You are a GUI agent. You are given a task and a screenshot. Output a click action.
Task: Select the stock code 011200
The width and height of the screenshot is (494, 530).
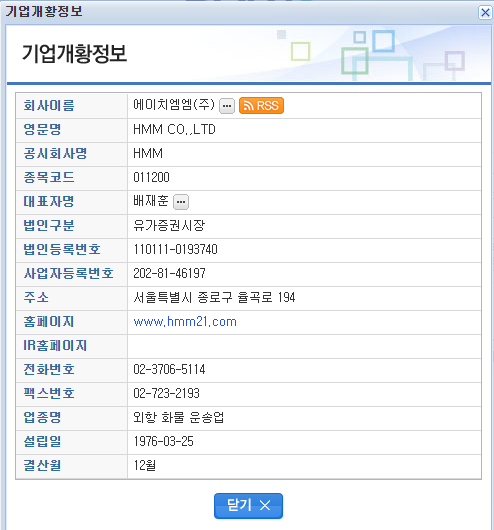pyautogui.click(x=151, y=177)
